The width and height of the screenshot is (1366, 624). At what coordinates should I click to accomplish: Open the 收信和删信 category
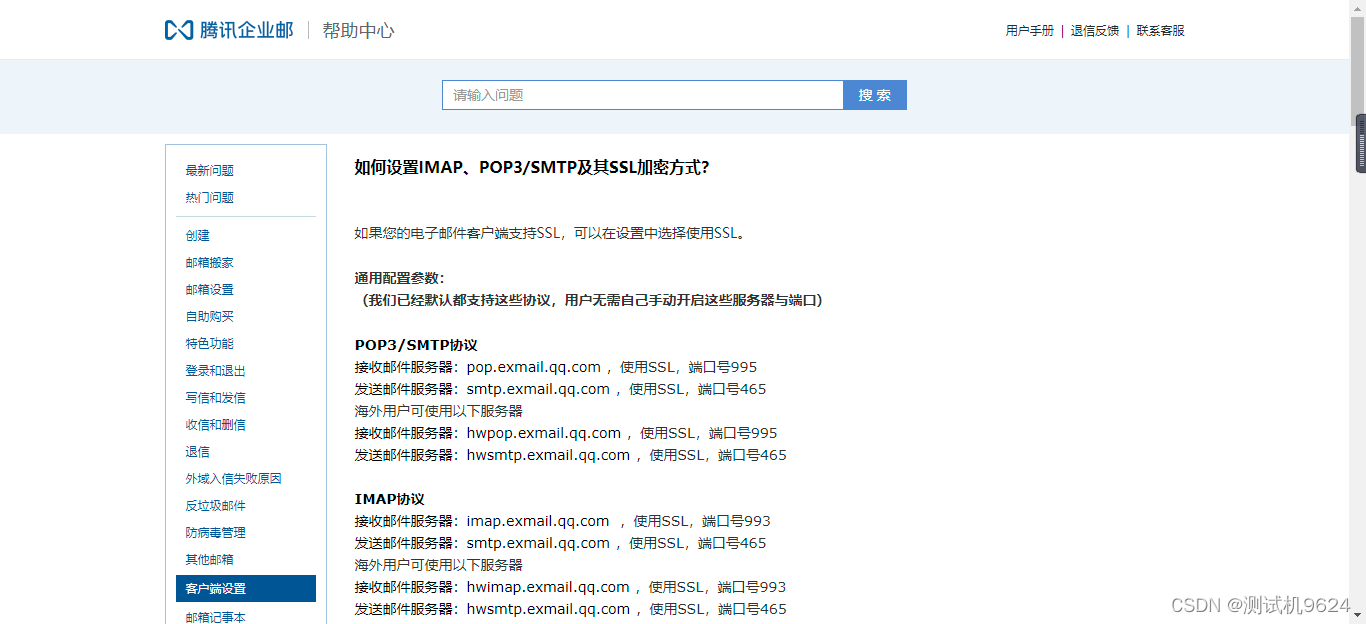pos(216,425)
